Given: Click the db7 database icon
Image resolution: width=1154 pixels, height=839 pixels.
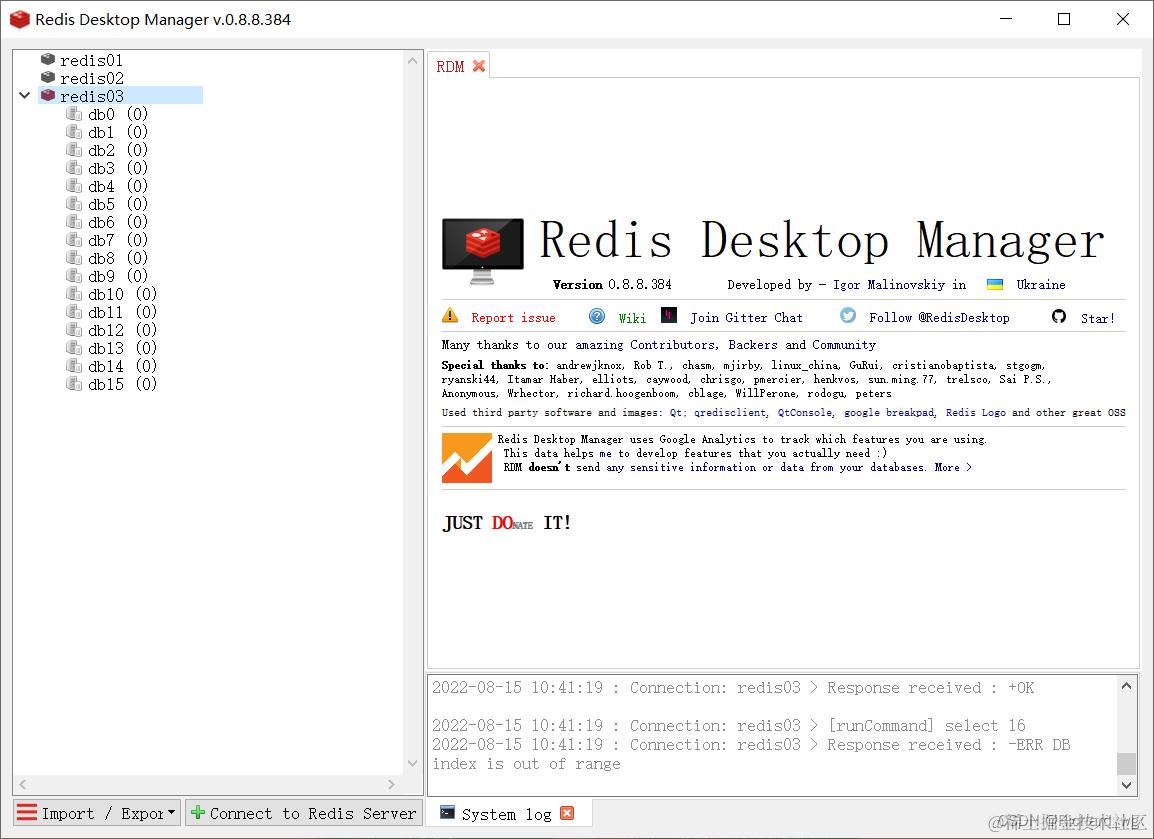Looking at the screenshot, I should coord(74,240).
